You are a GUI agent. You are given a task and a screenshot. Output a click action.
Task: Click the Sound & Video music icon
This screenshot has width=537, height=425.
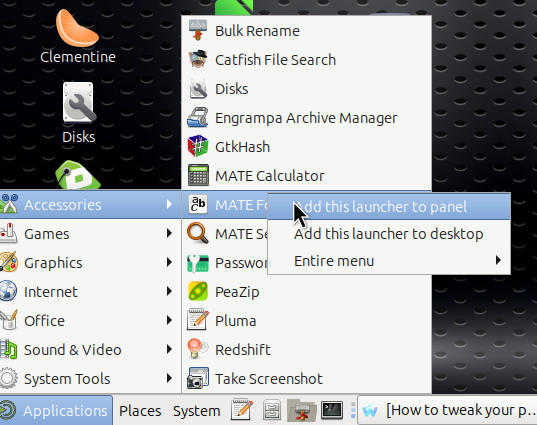[9, 349]
